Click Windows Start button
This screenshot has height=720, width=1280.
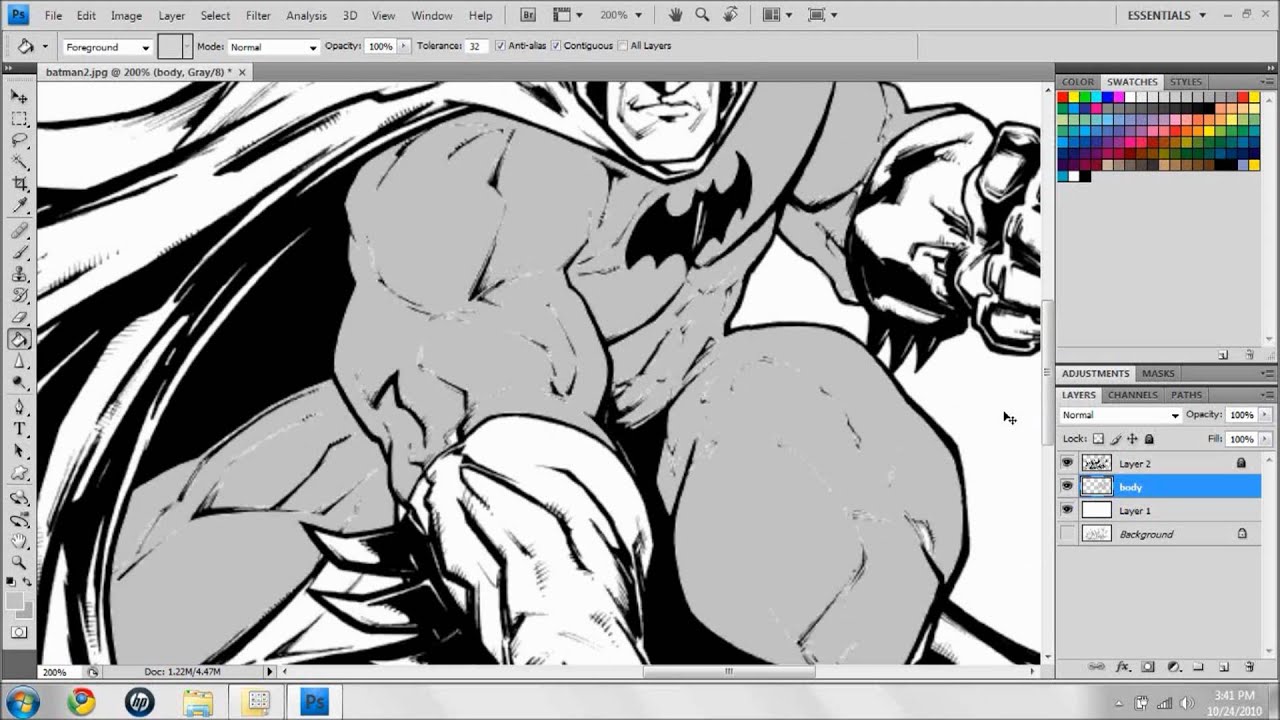pos(23,701)
